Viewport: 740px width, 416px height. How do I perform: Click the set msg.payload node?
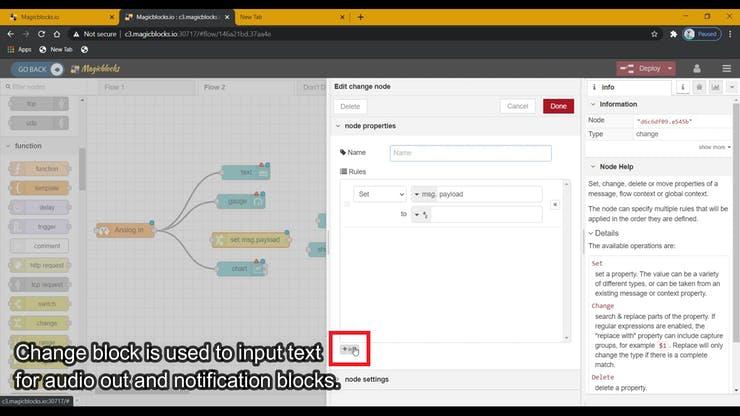click(251, 240)
